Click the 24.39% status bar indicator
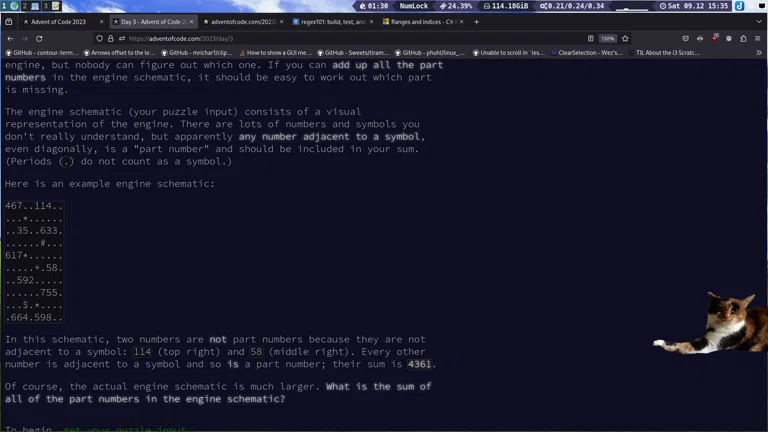 [456, 6]
